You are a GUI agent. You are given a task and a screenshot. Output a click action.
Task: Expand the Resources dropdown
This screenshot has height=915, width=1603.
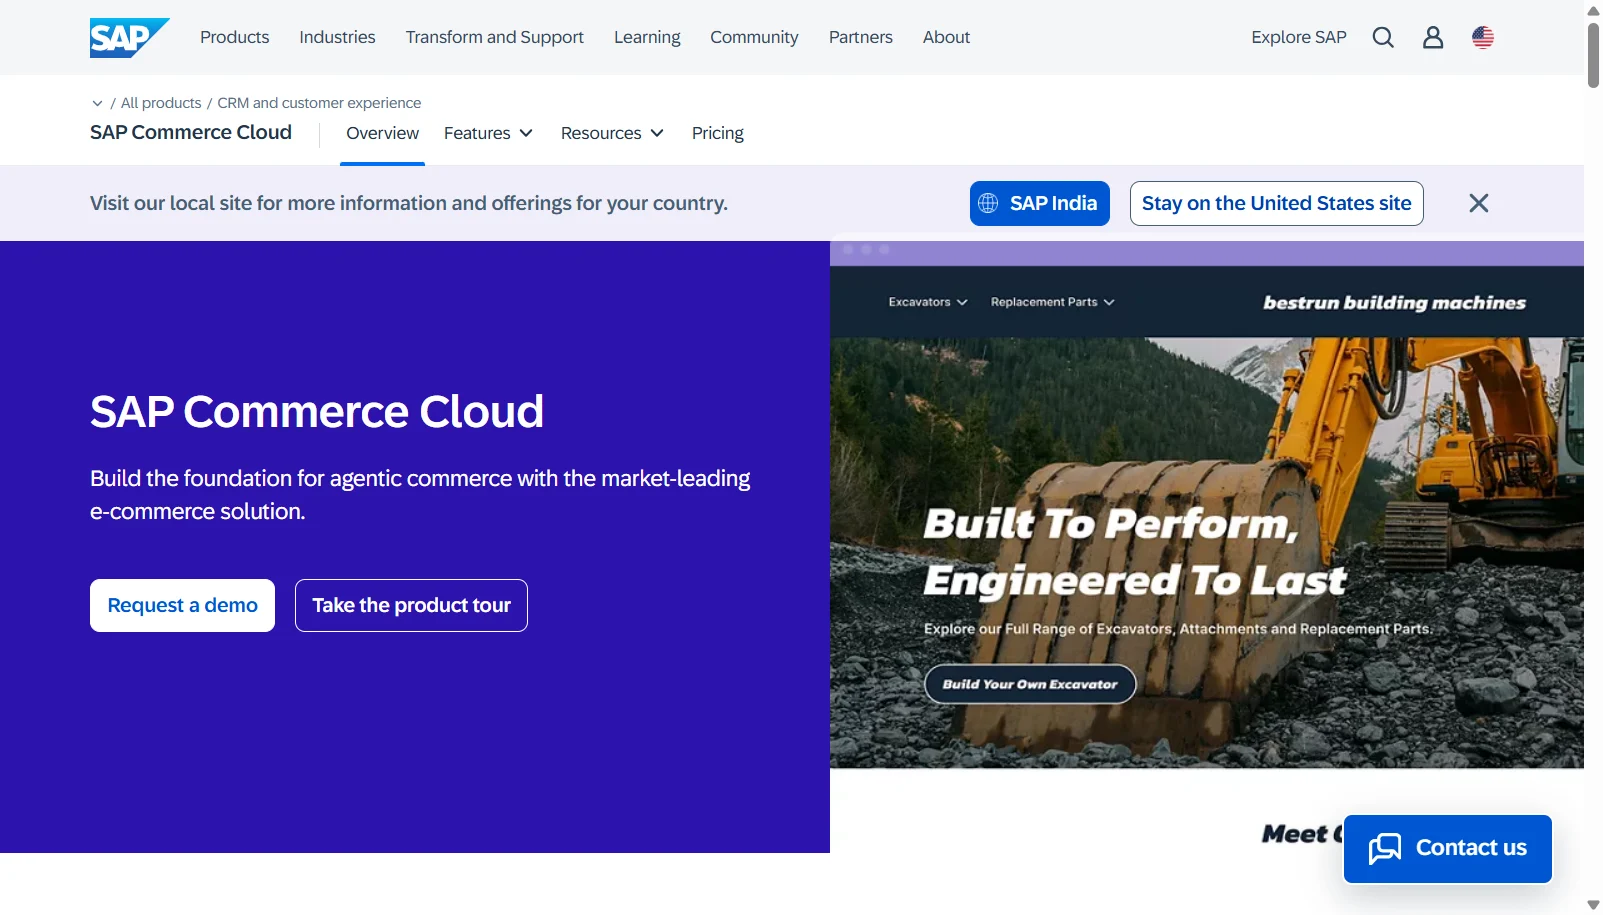(612, 133)
